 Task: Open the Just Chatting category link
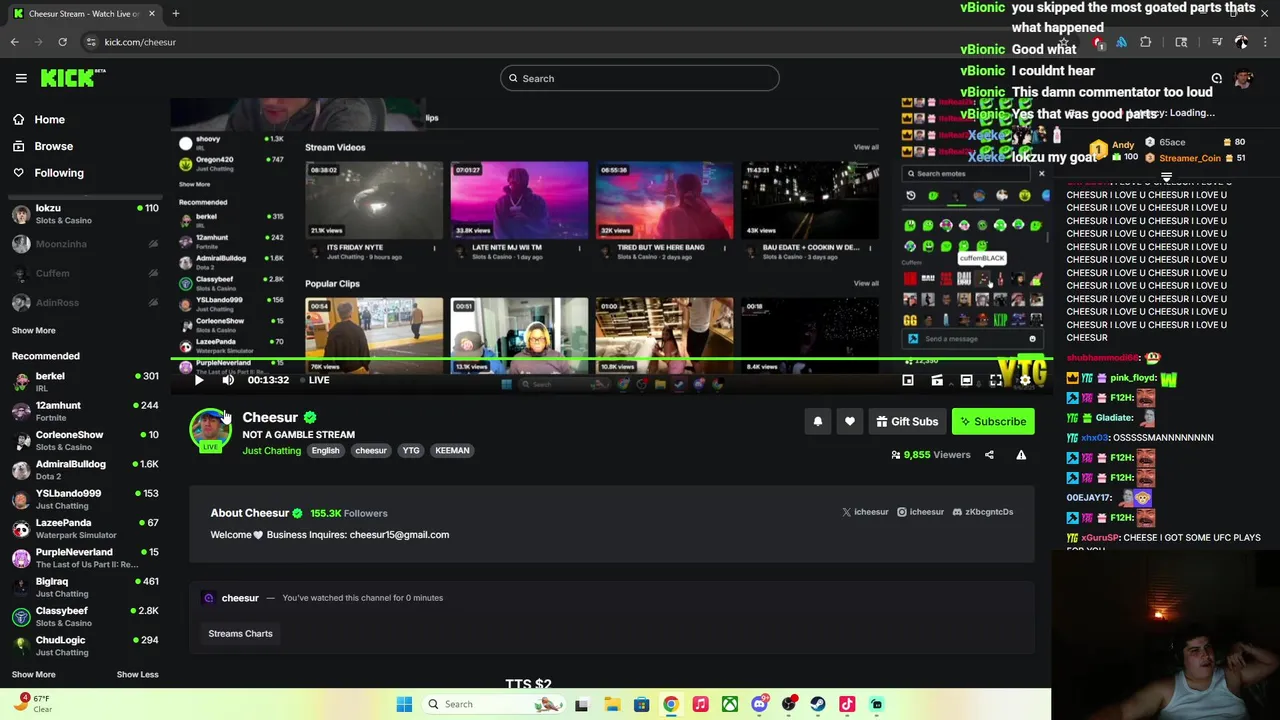click(271, 451)
